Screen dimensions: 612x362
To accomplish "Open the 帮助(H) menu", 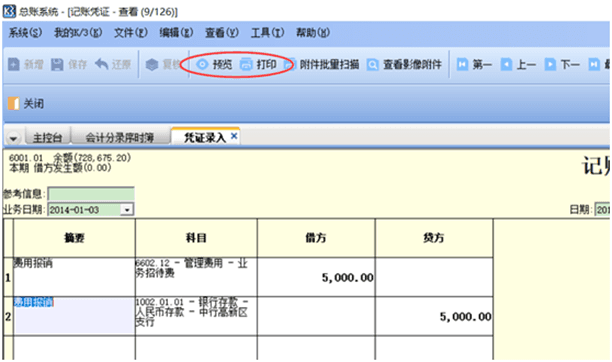I will click(x=313, y=33).
